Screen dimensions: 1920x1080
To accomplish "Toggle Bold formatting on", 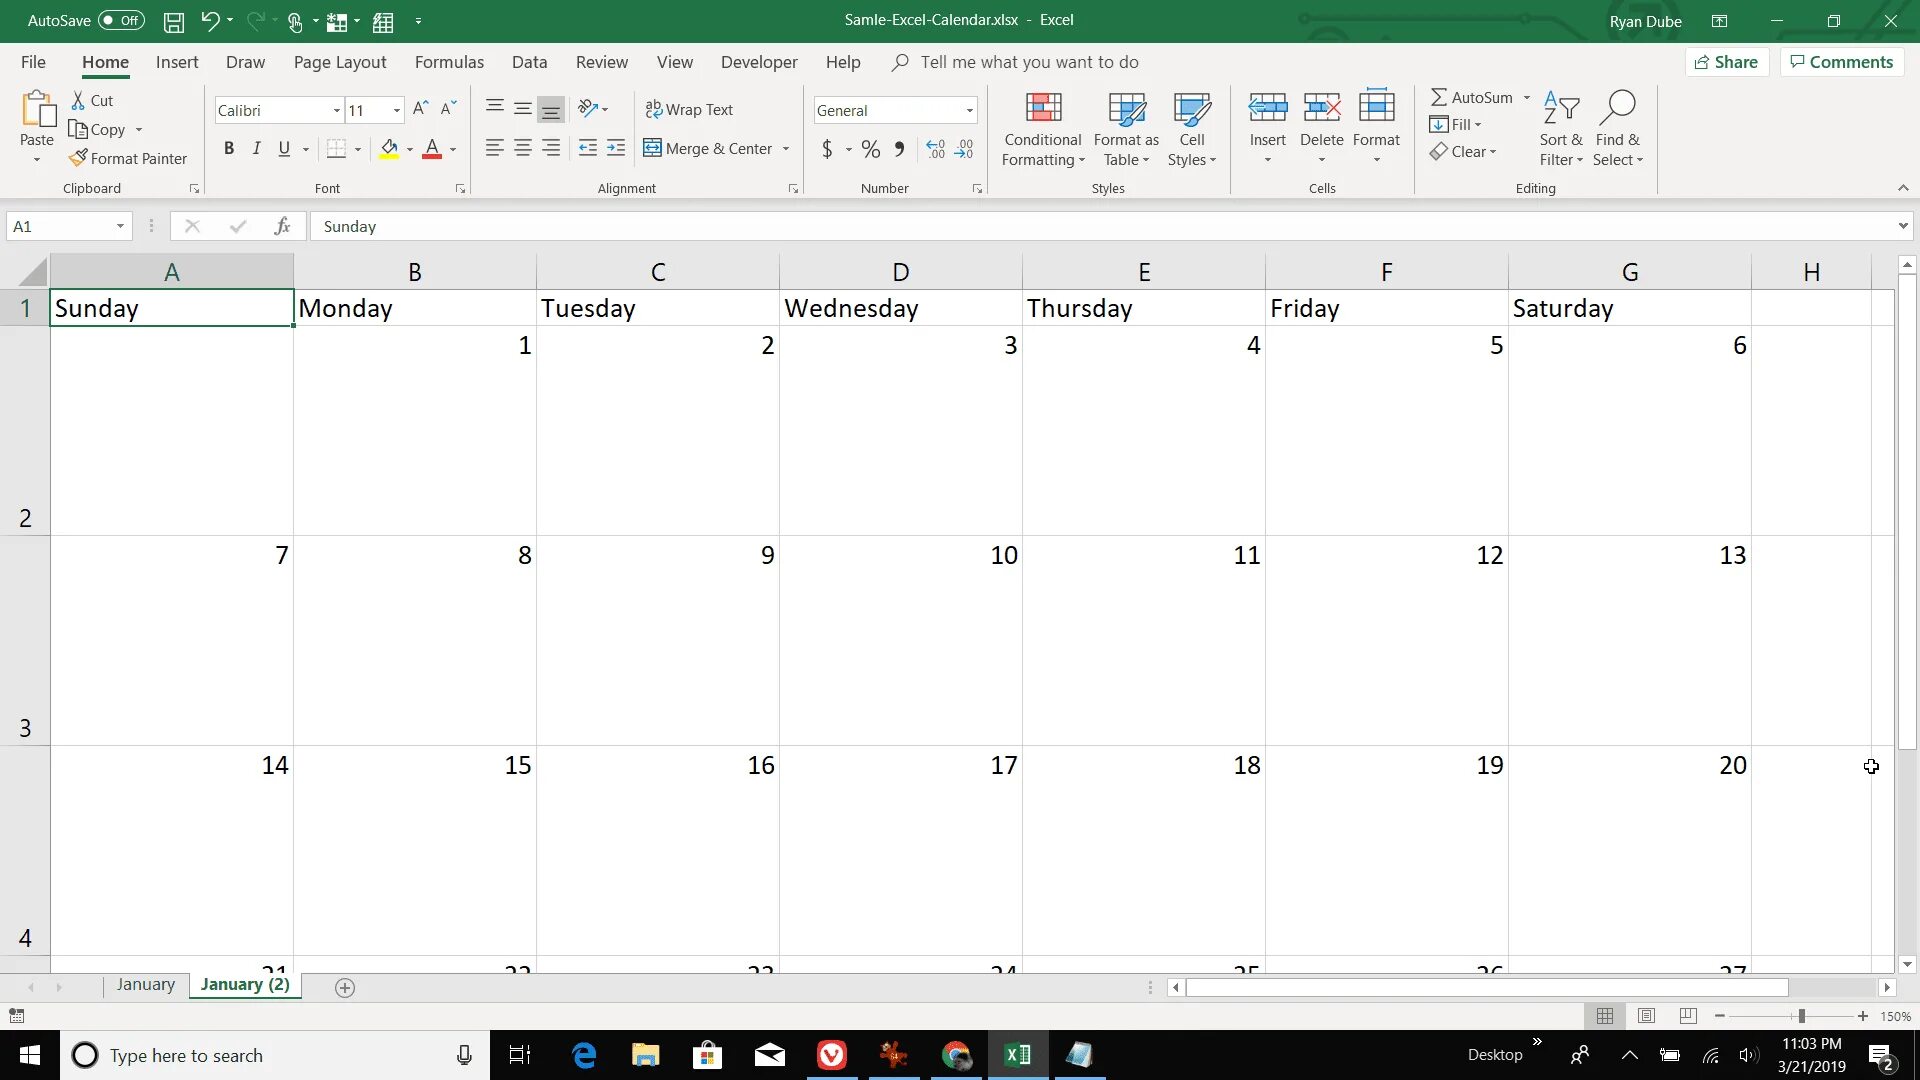I will click(x=227, y=148).
